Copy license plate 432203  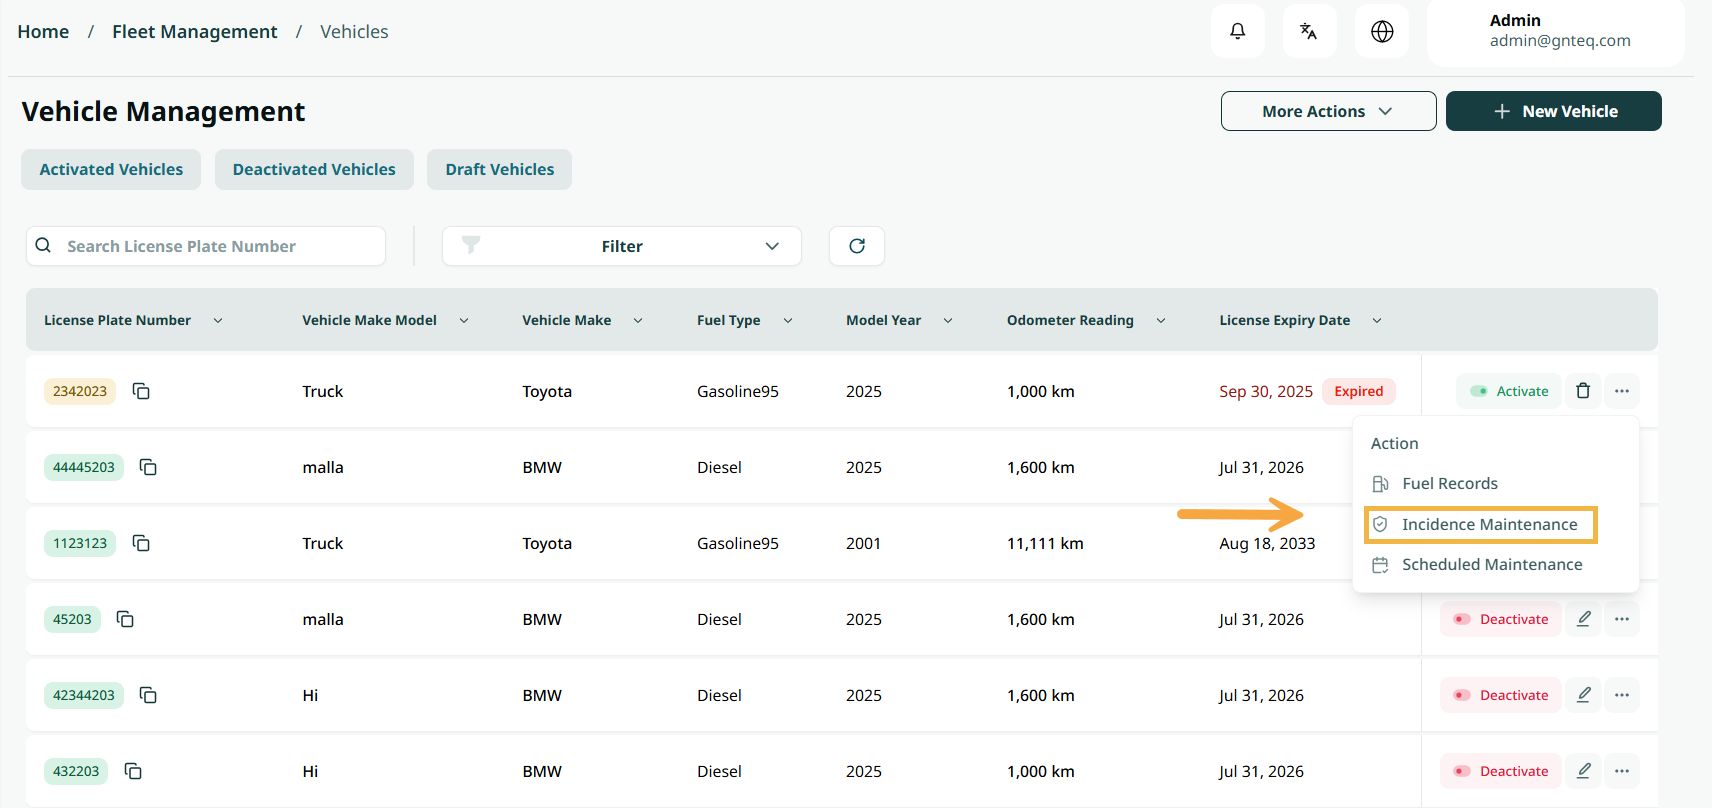(133, 771)
